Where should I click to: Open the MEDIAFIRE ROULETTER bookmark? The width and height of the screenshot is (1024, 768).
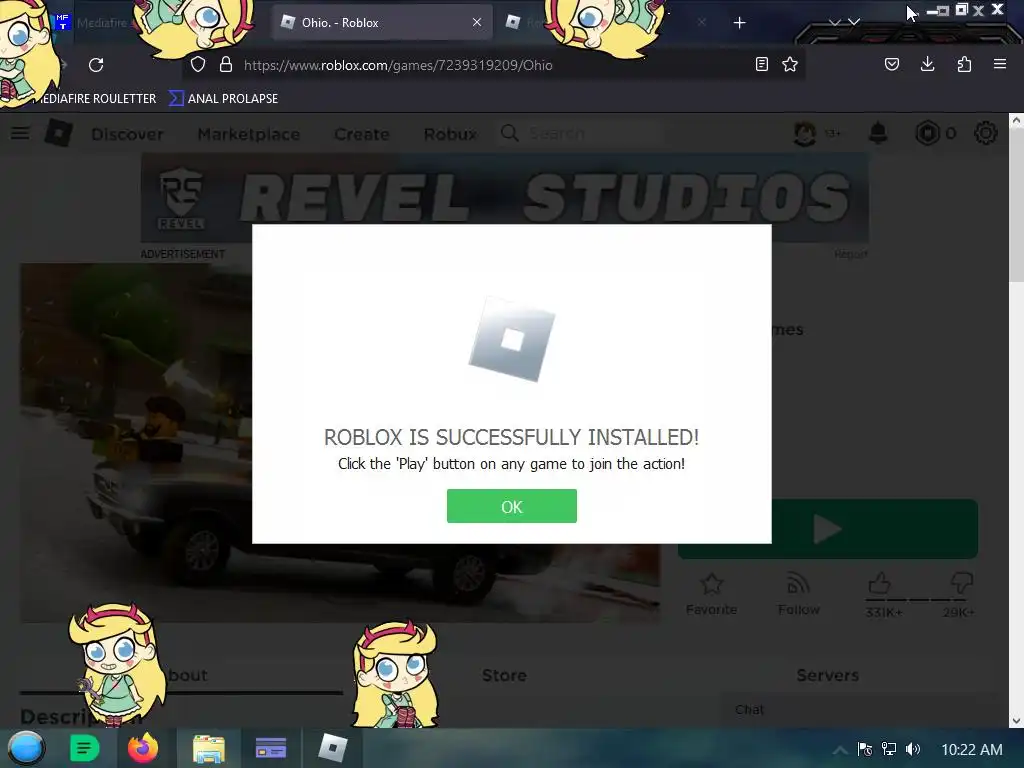tap(93, 99)
